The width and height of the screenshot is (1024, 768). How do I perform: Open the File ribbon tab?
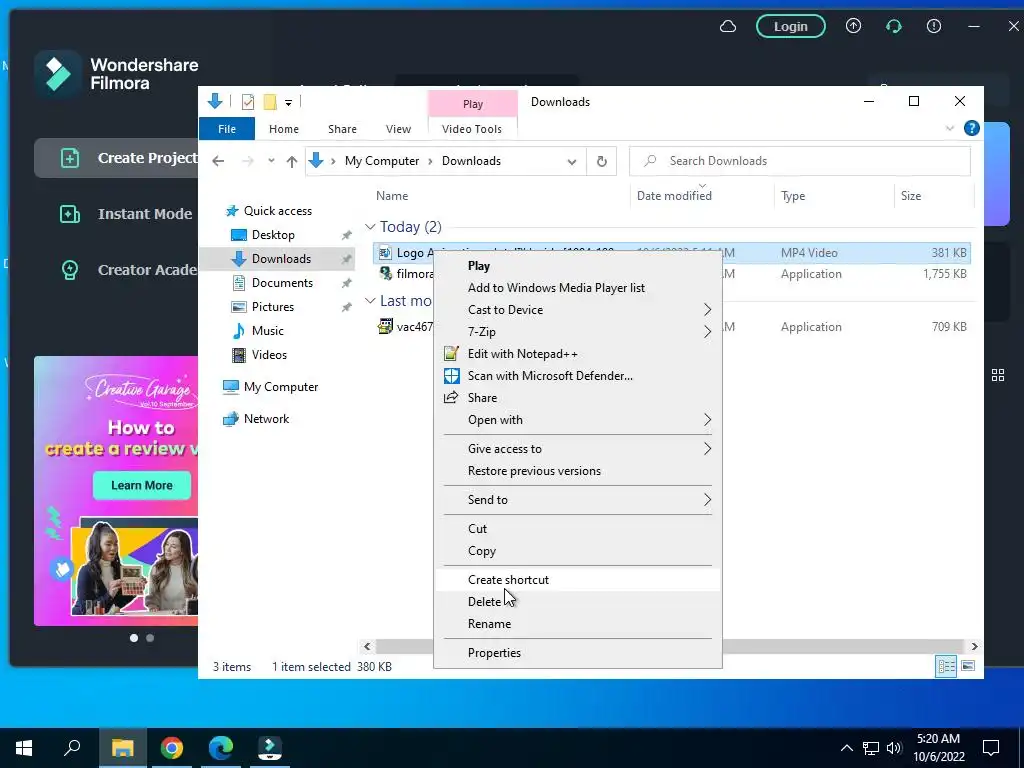coord(227,129)
